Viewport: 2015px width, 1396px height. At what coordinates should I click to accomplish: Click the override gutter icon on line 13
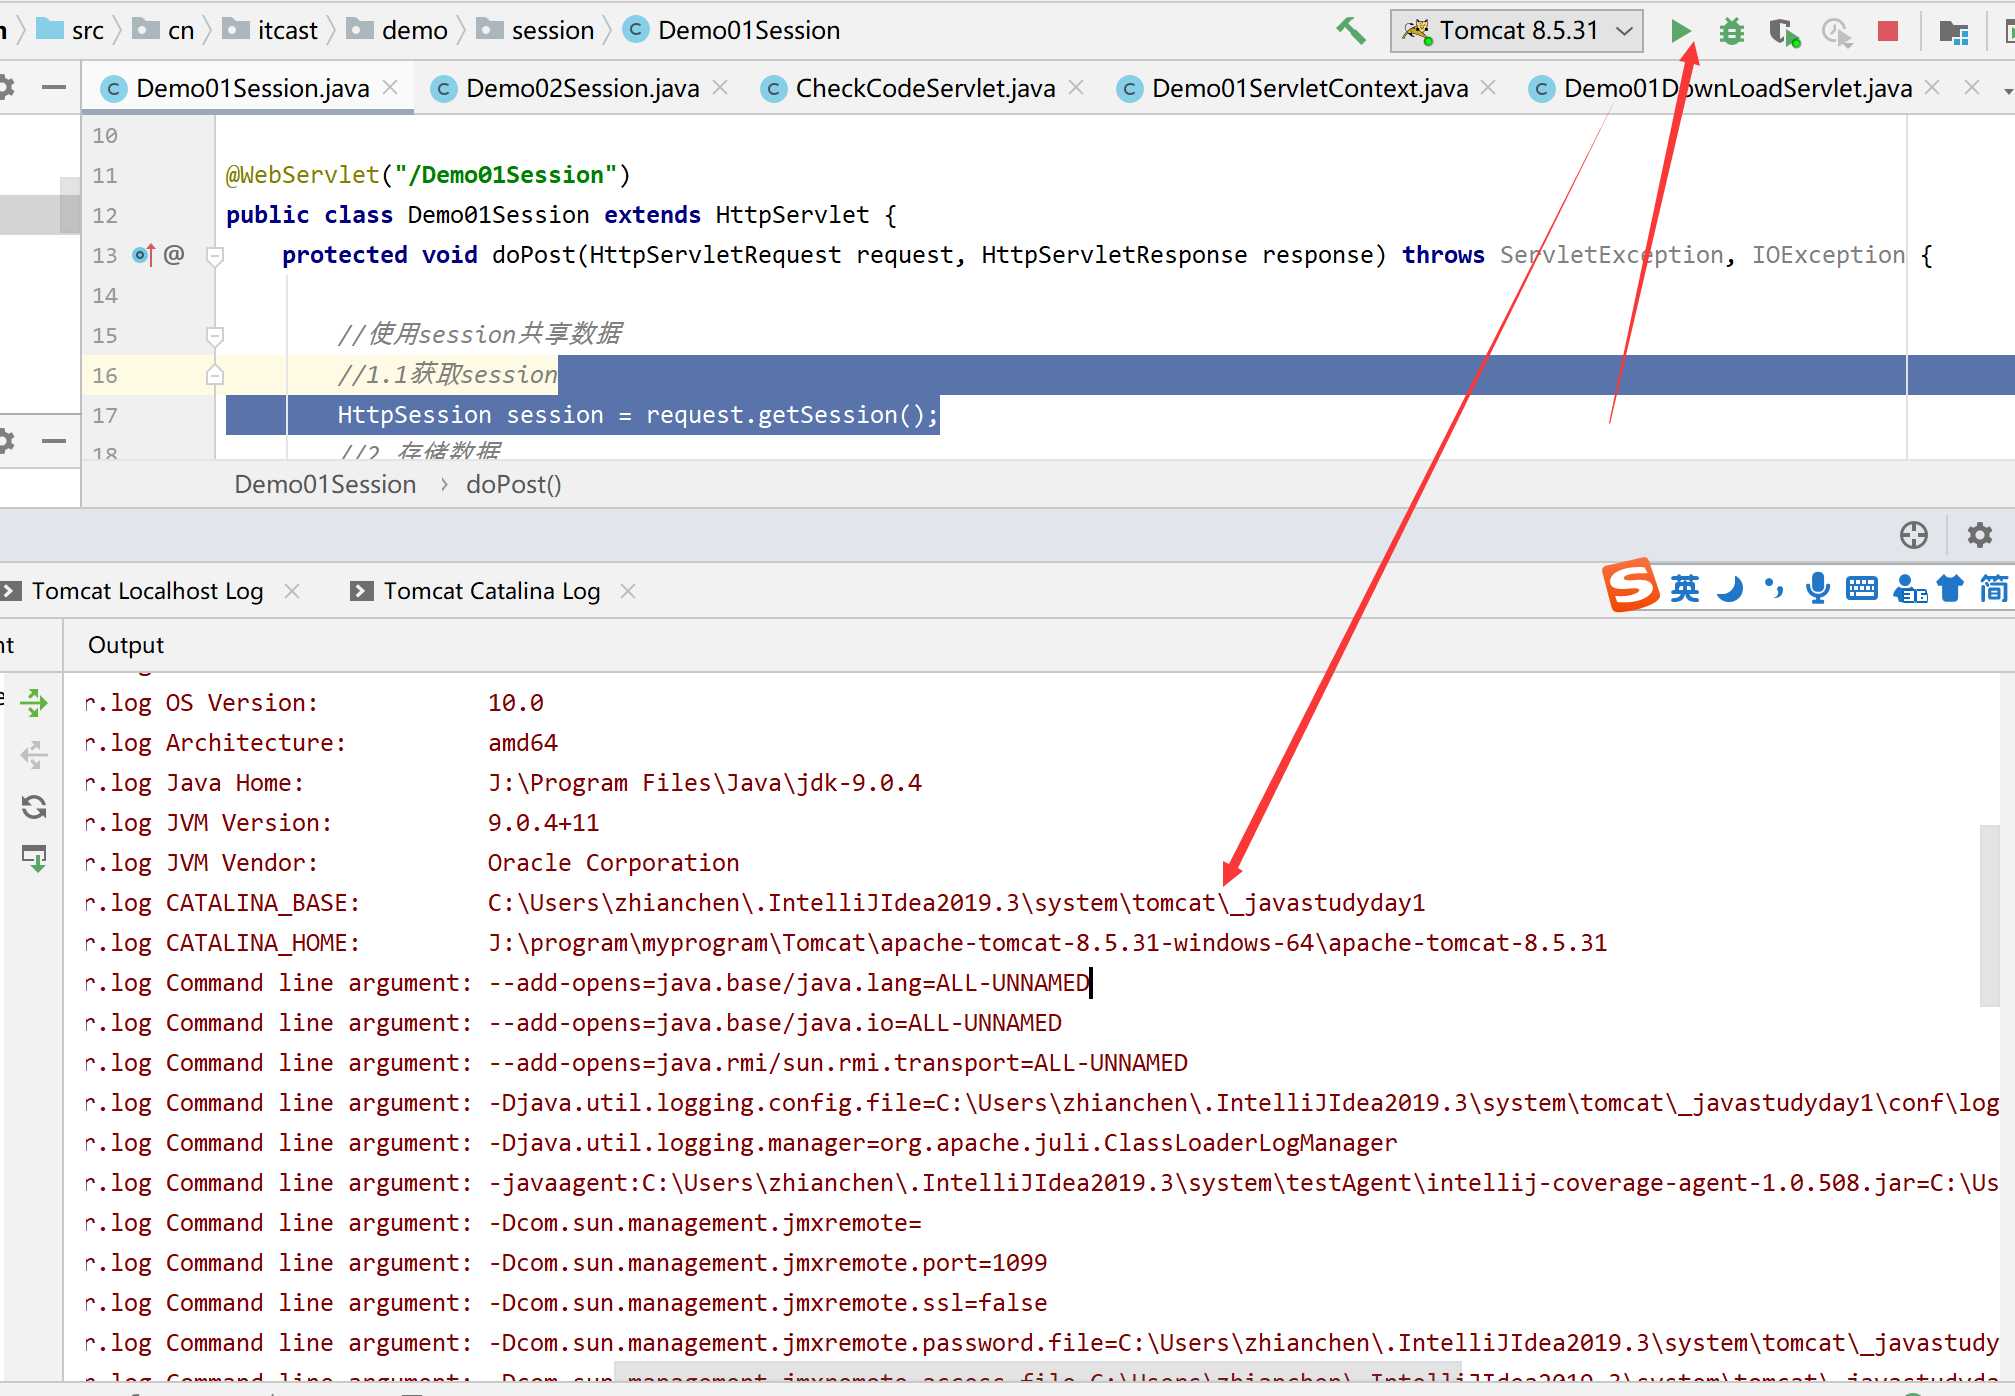pos(144,255)
